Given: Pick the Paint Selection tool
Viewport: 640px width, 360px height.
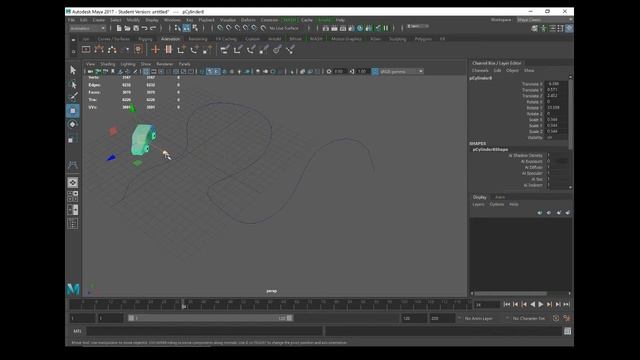Looking at the screenshot, I should click(x=73, y=98).
